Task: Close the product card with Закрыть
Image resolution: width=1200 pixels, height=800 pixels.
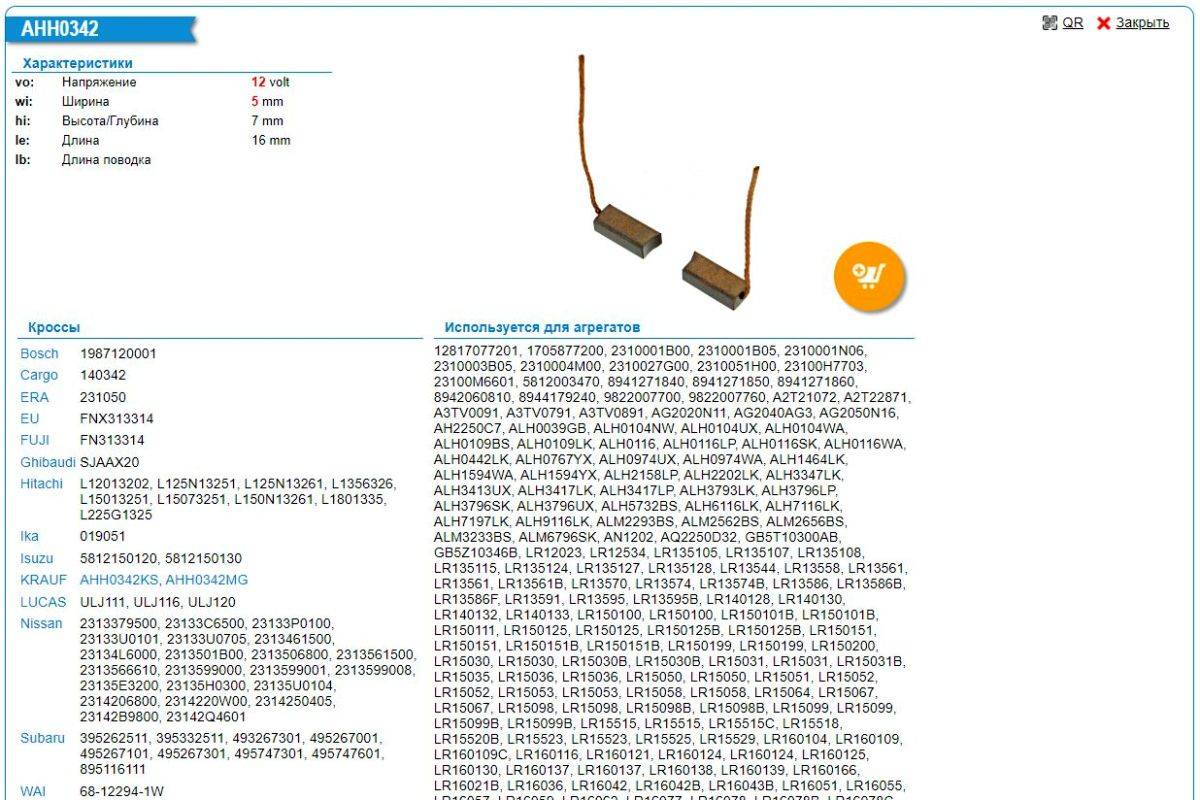Action: click(x=1141, y=23)
